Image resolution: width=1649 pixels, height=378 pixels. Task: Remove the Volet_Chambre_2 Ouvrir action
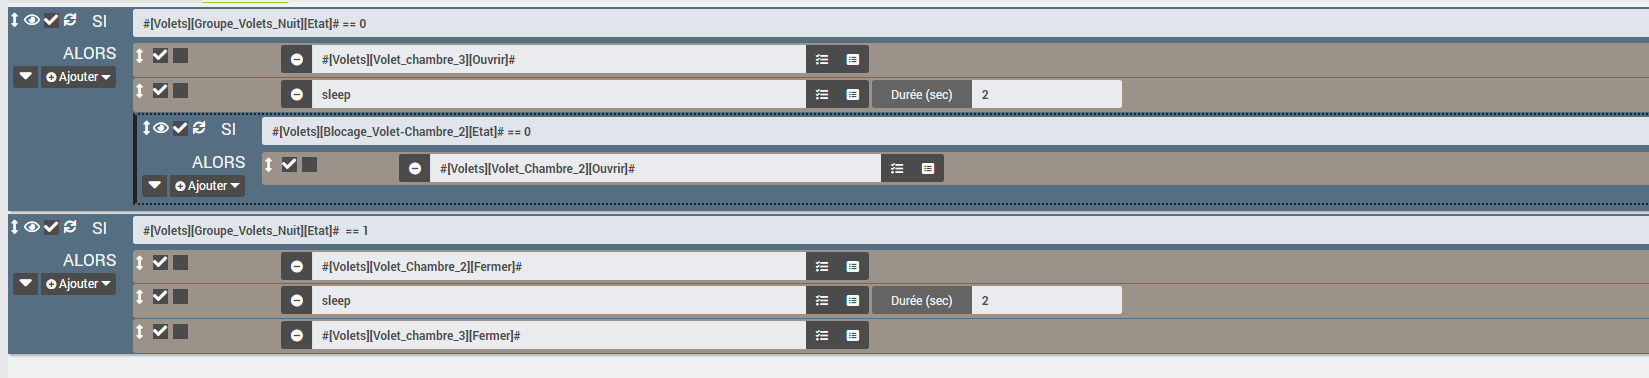pyautogui.click(x=415, y=168)
